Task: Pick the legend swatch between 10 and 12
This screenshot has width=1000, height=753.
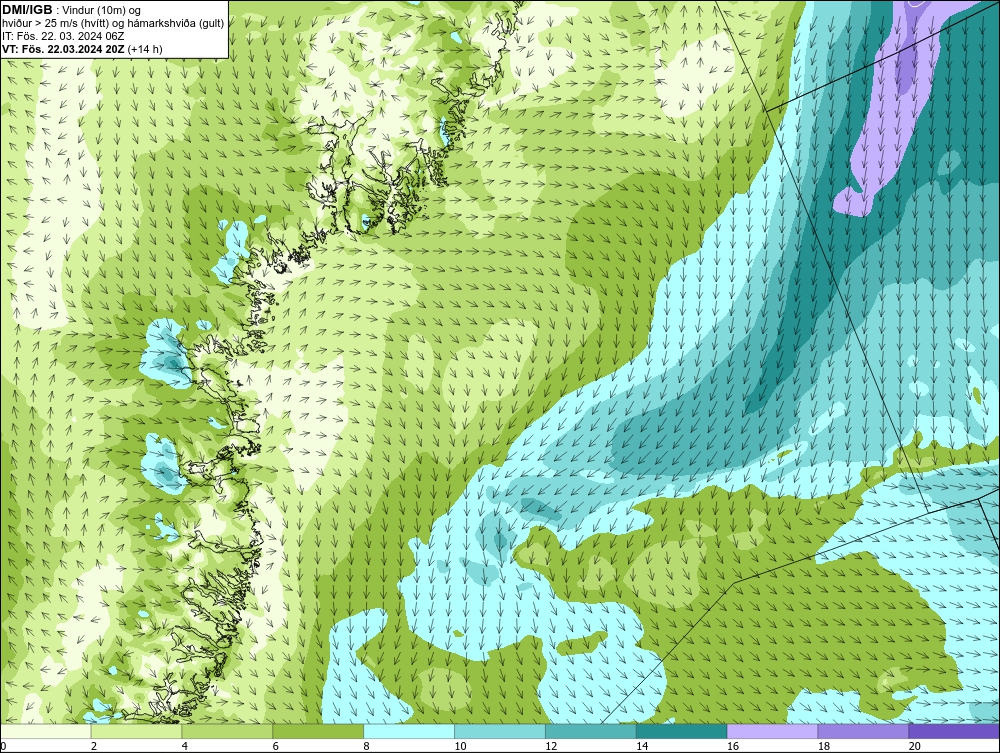Action: point(500,731)
